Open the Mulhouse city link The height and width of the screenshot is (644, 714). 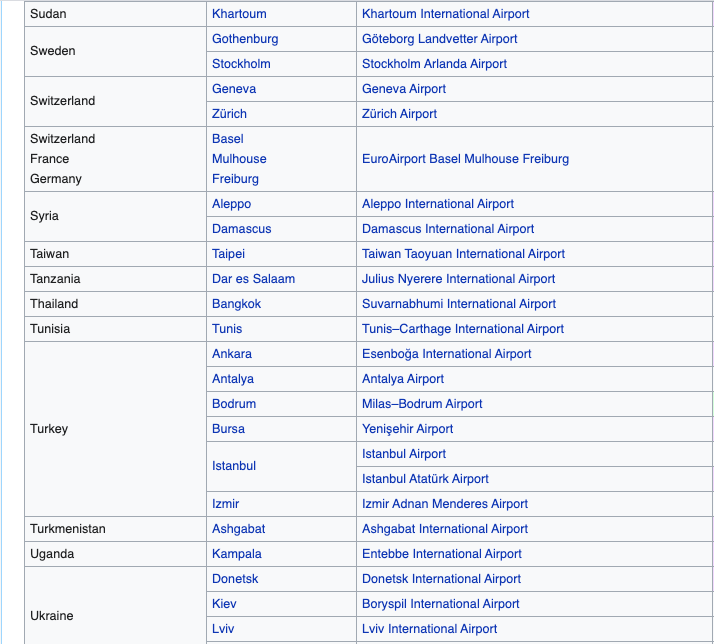click(241, 159)
